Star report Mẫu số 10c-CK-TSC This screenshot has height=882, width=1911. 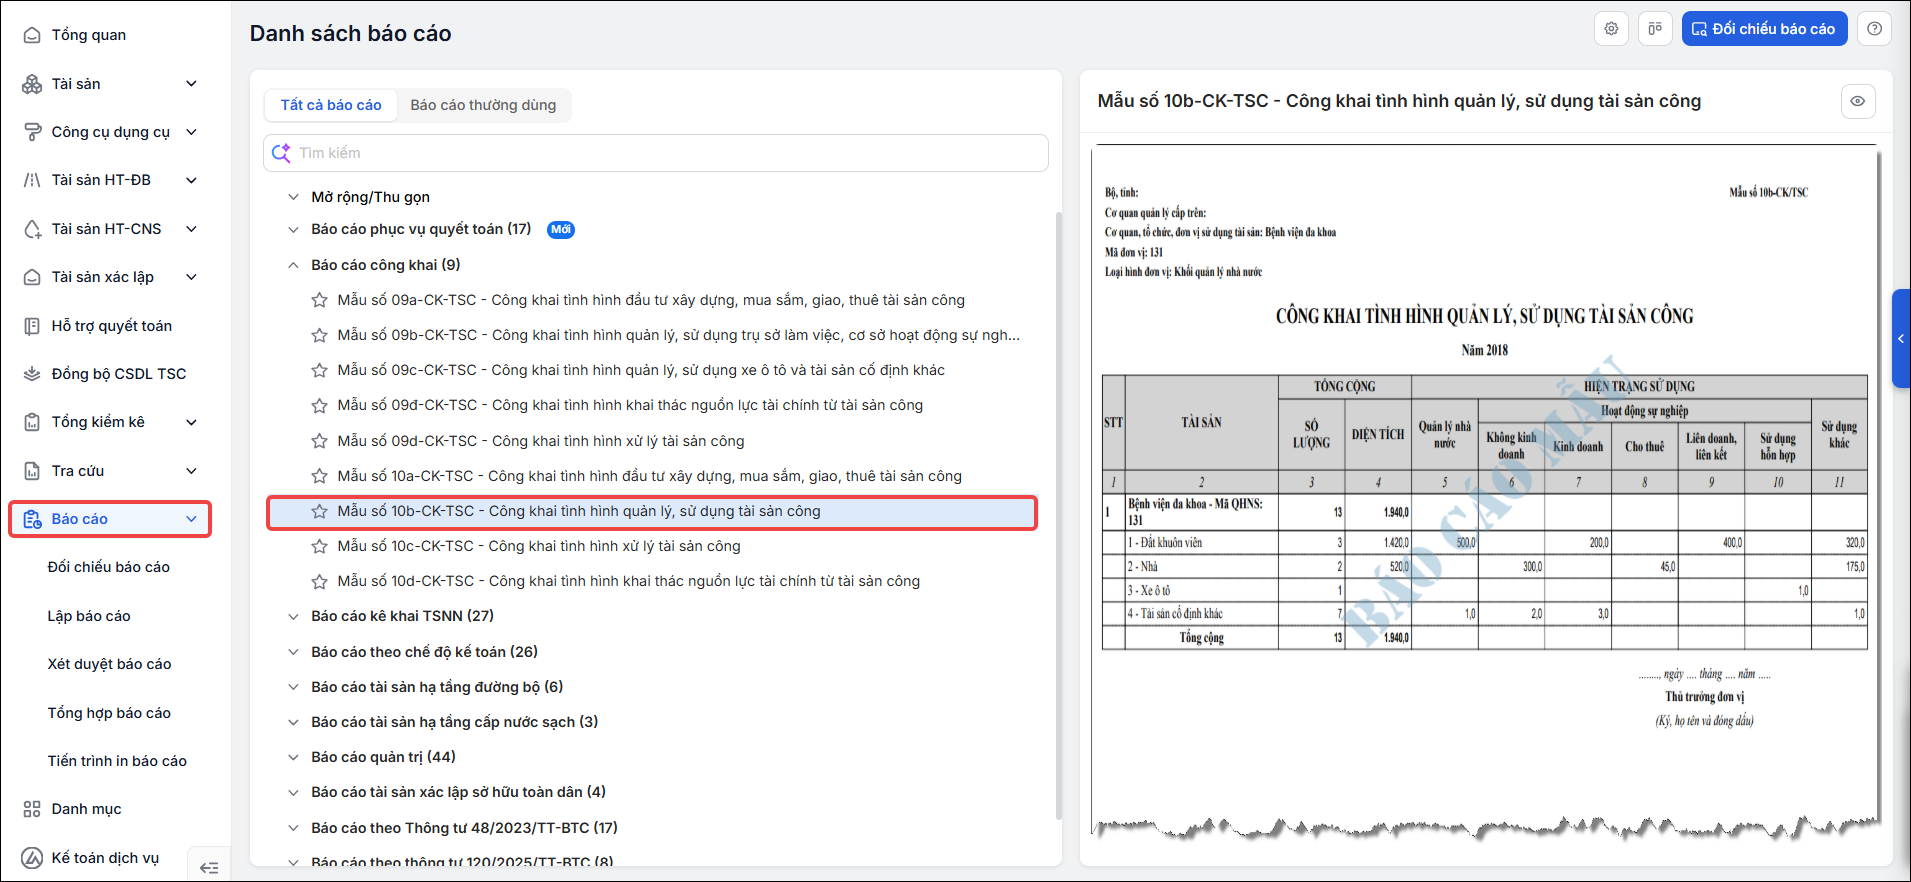(x=319, y=546)
